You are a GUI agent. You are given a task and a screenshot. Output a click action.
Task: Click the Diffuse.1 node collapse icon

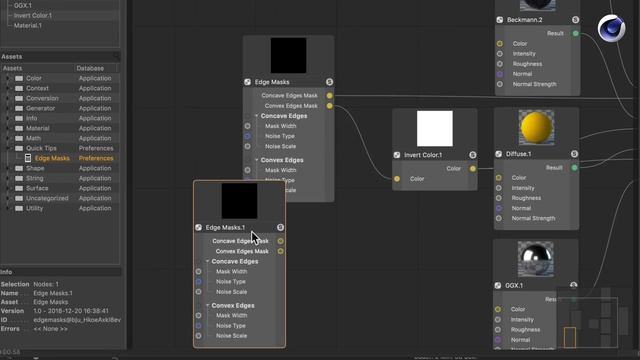point(499,154)
